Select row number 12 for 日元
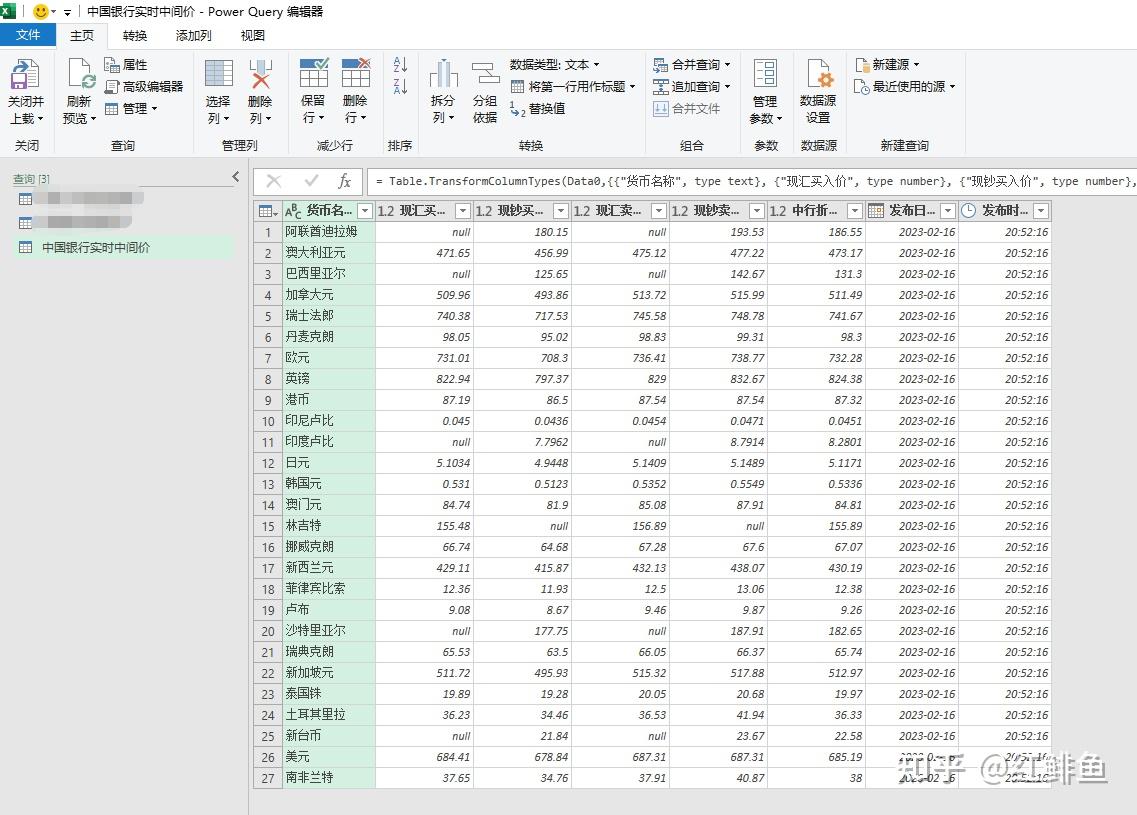Screen dimensions: 1137x815 (x=268, y=463)
